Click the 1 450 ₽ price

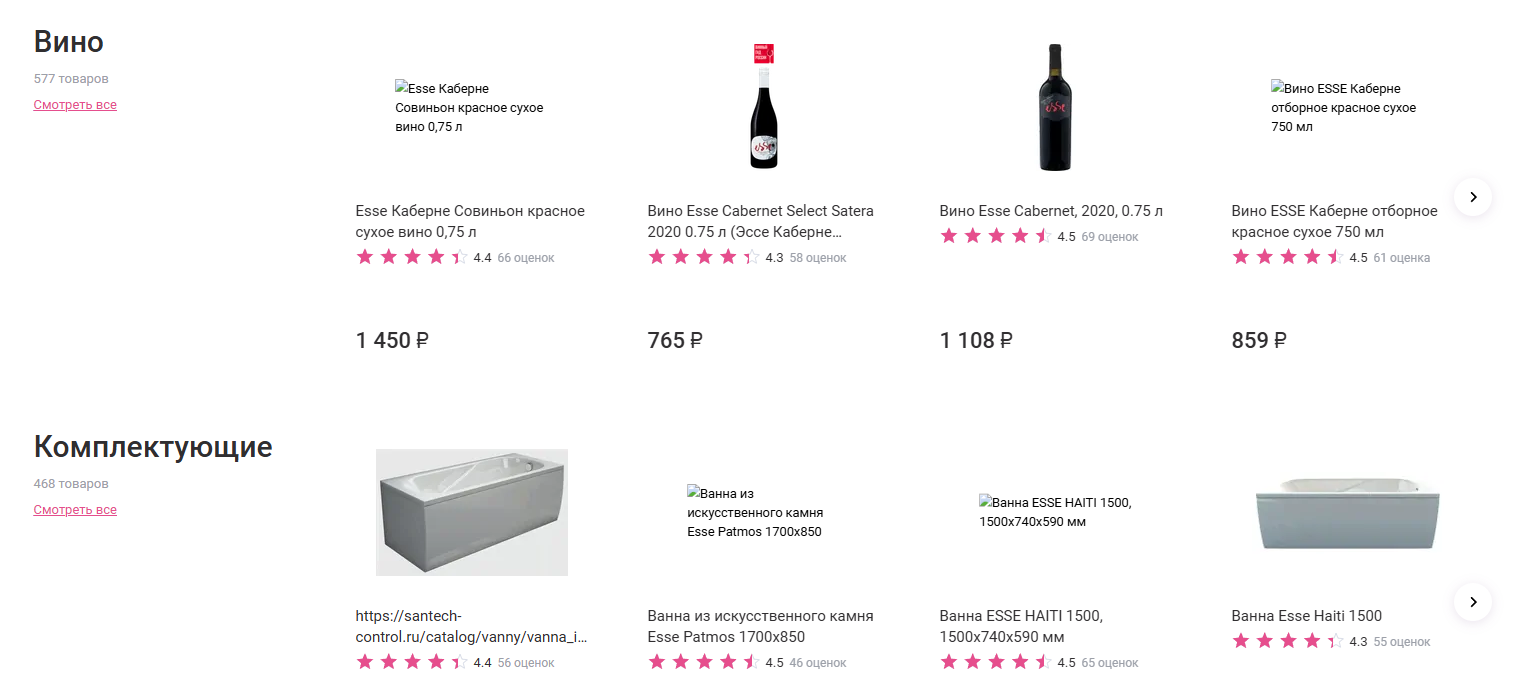click(392, 341)
